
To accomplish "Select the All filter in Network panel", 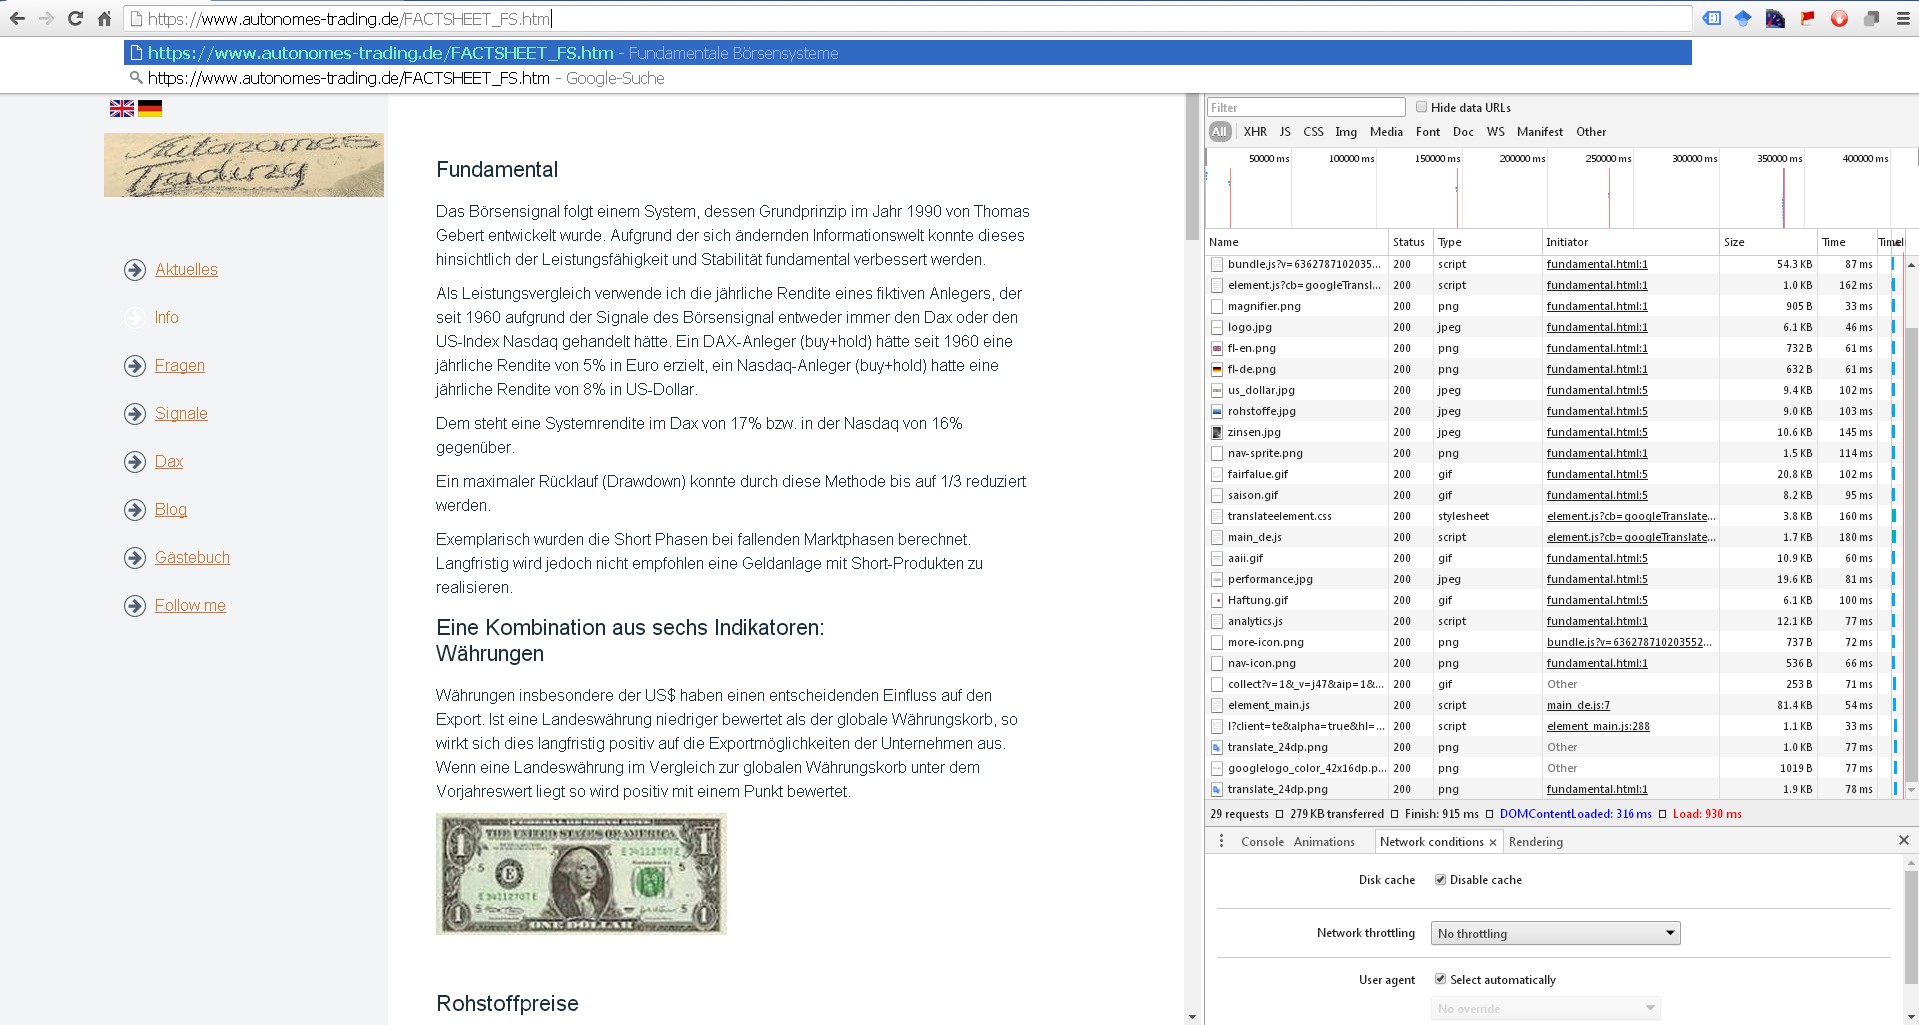I will (1219, 132).
